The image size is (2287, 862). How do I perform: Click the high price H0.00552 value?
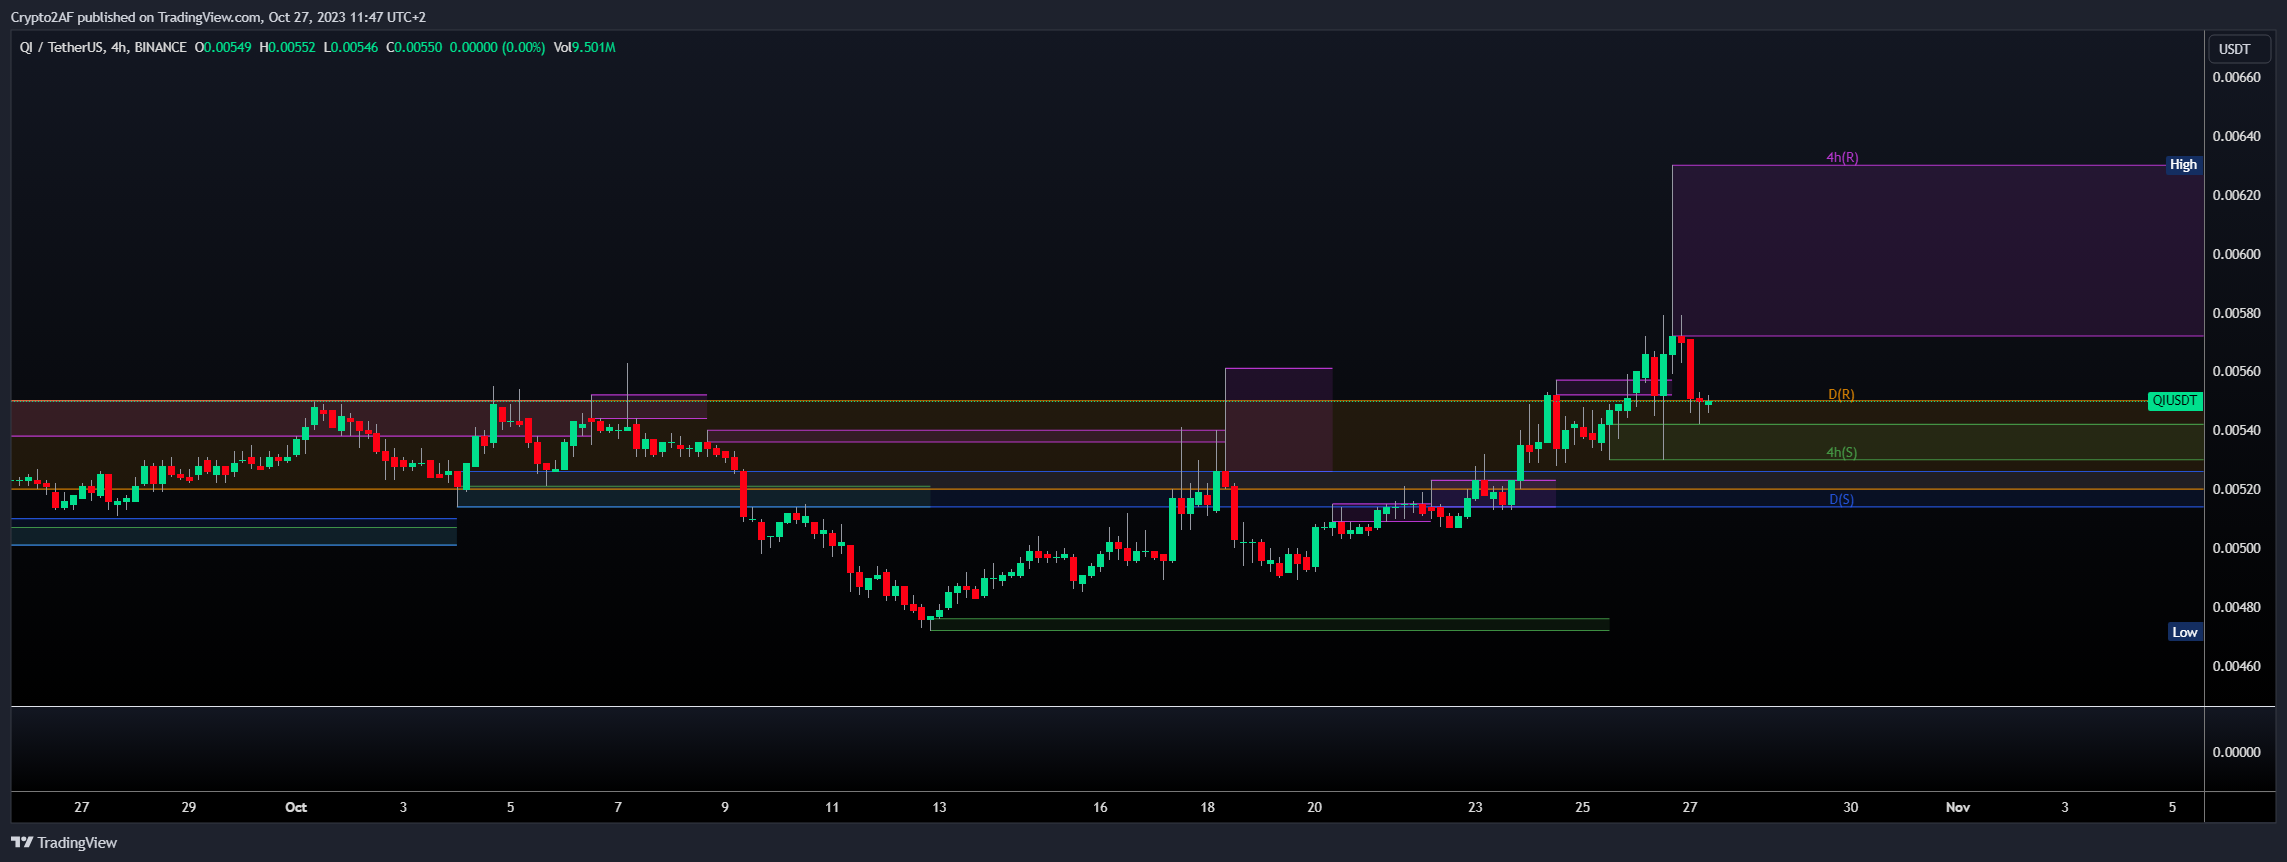[x=287, y=47]
